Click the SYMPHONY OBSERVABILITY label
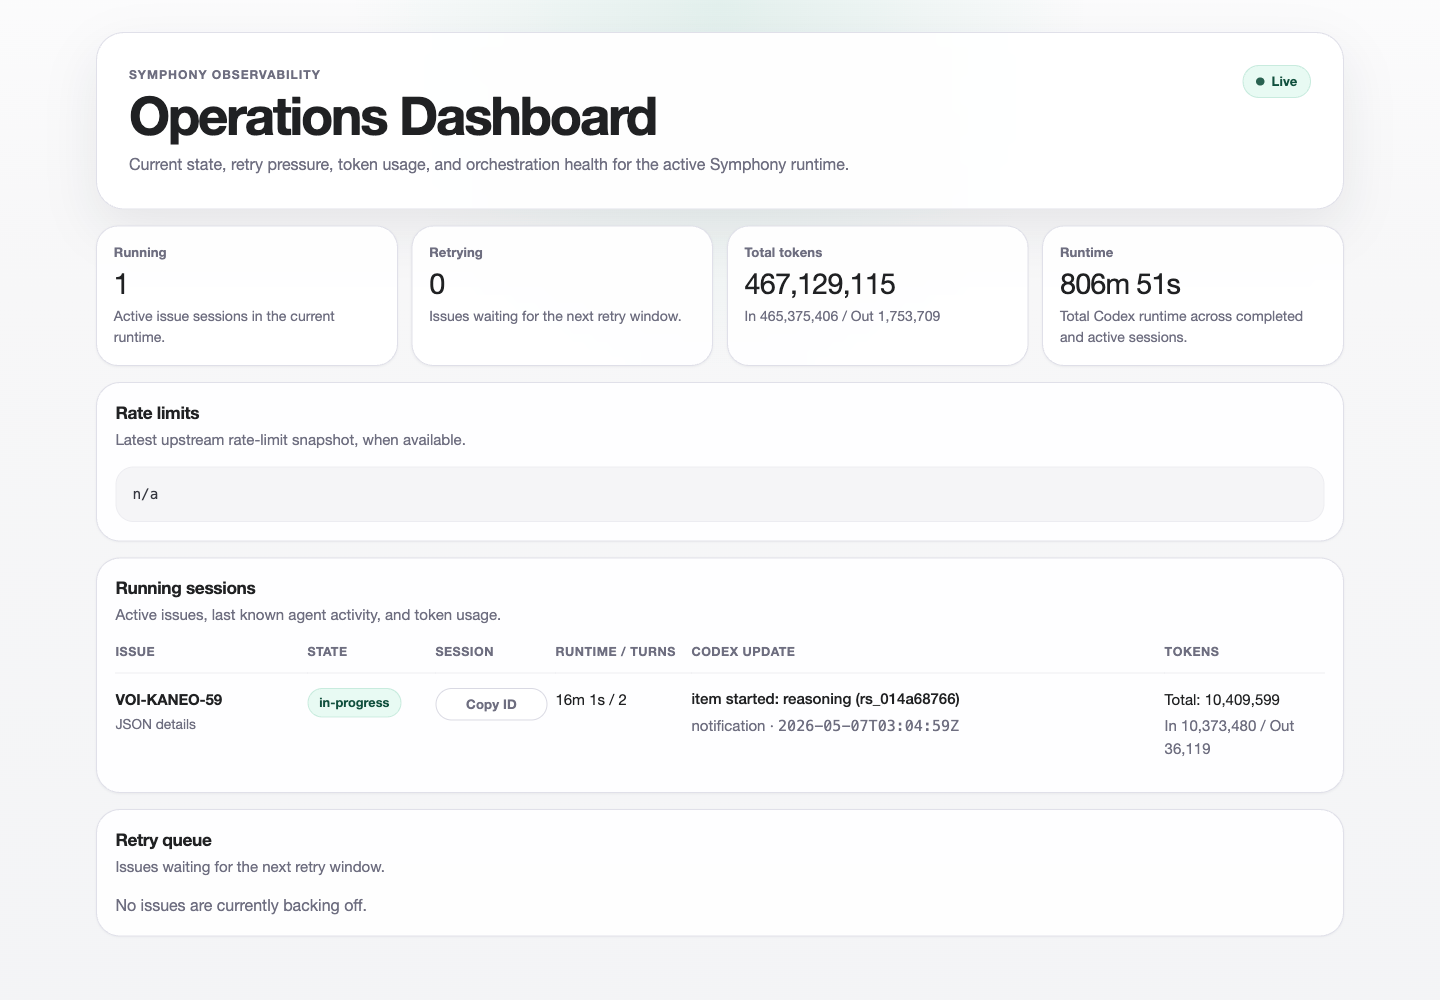 (x=225, y=74)
